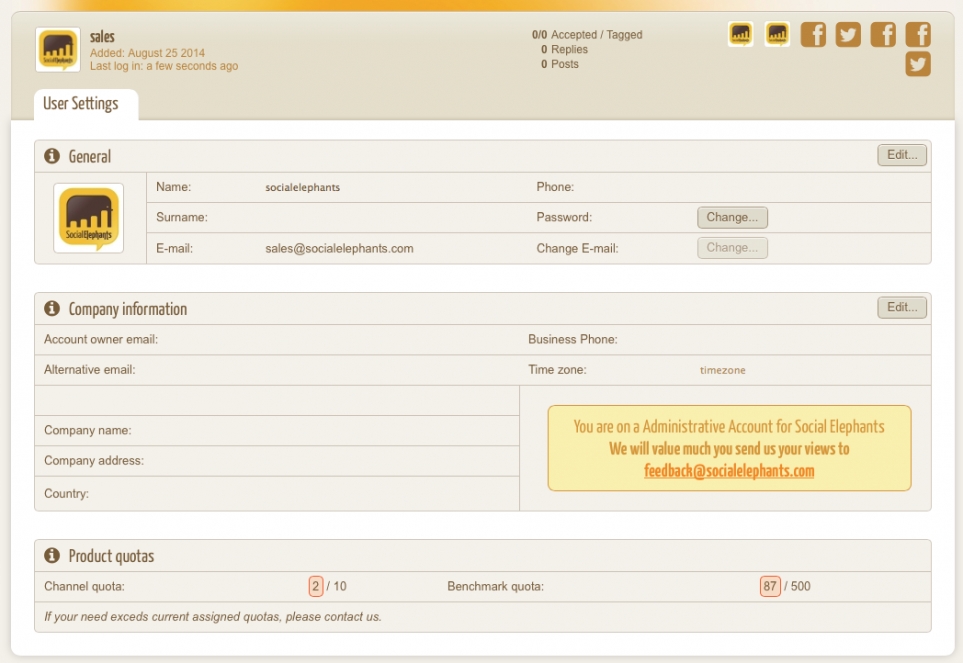The width and height of the screenshot is (963, 663).
Task: Click the '0 Replies' stat
Action: (564, 49)
